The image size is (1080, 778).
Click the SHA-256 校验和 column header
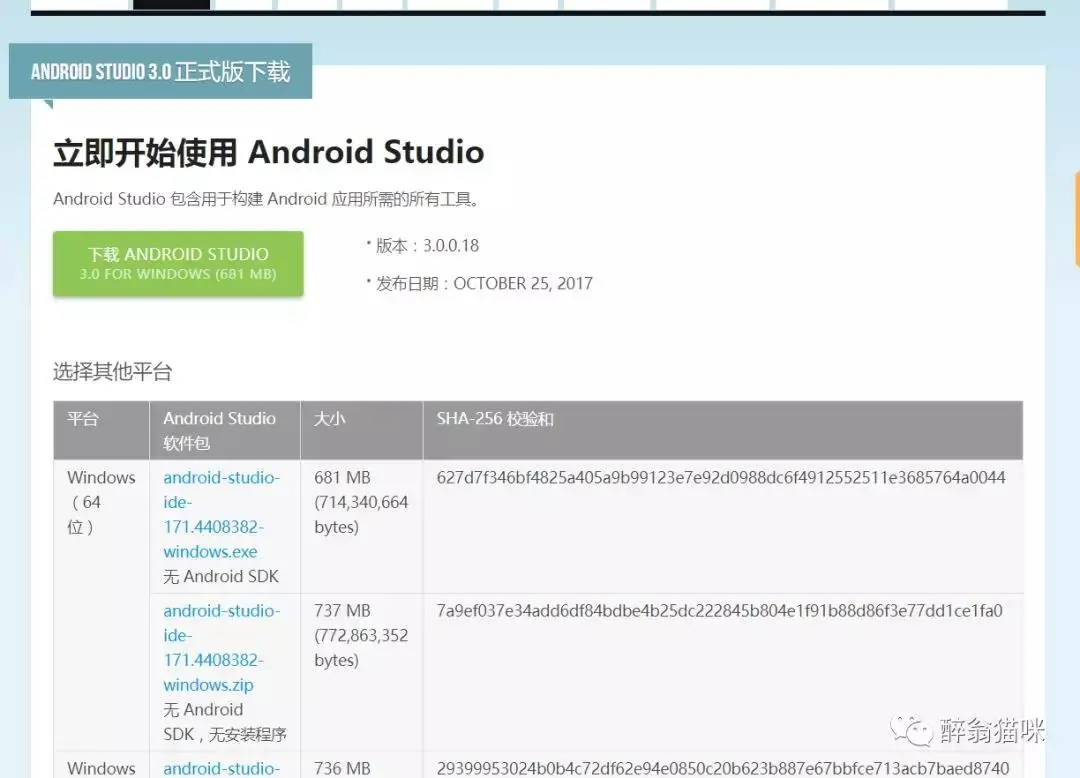click(x=723, y=430)
